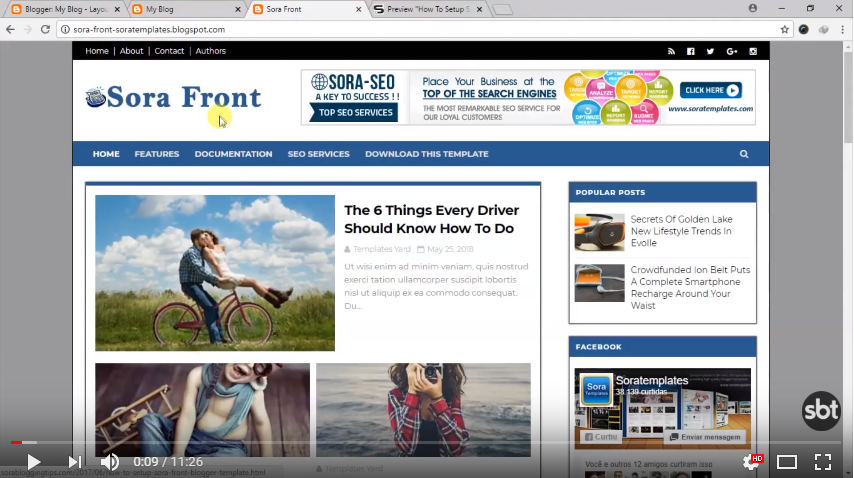Click Authors link in top bar
The height and width of the screenshot is (478, 854).
(x=211, y=51)
